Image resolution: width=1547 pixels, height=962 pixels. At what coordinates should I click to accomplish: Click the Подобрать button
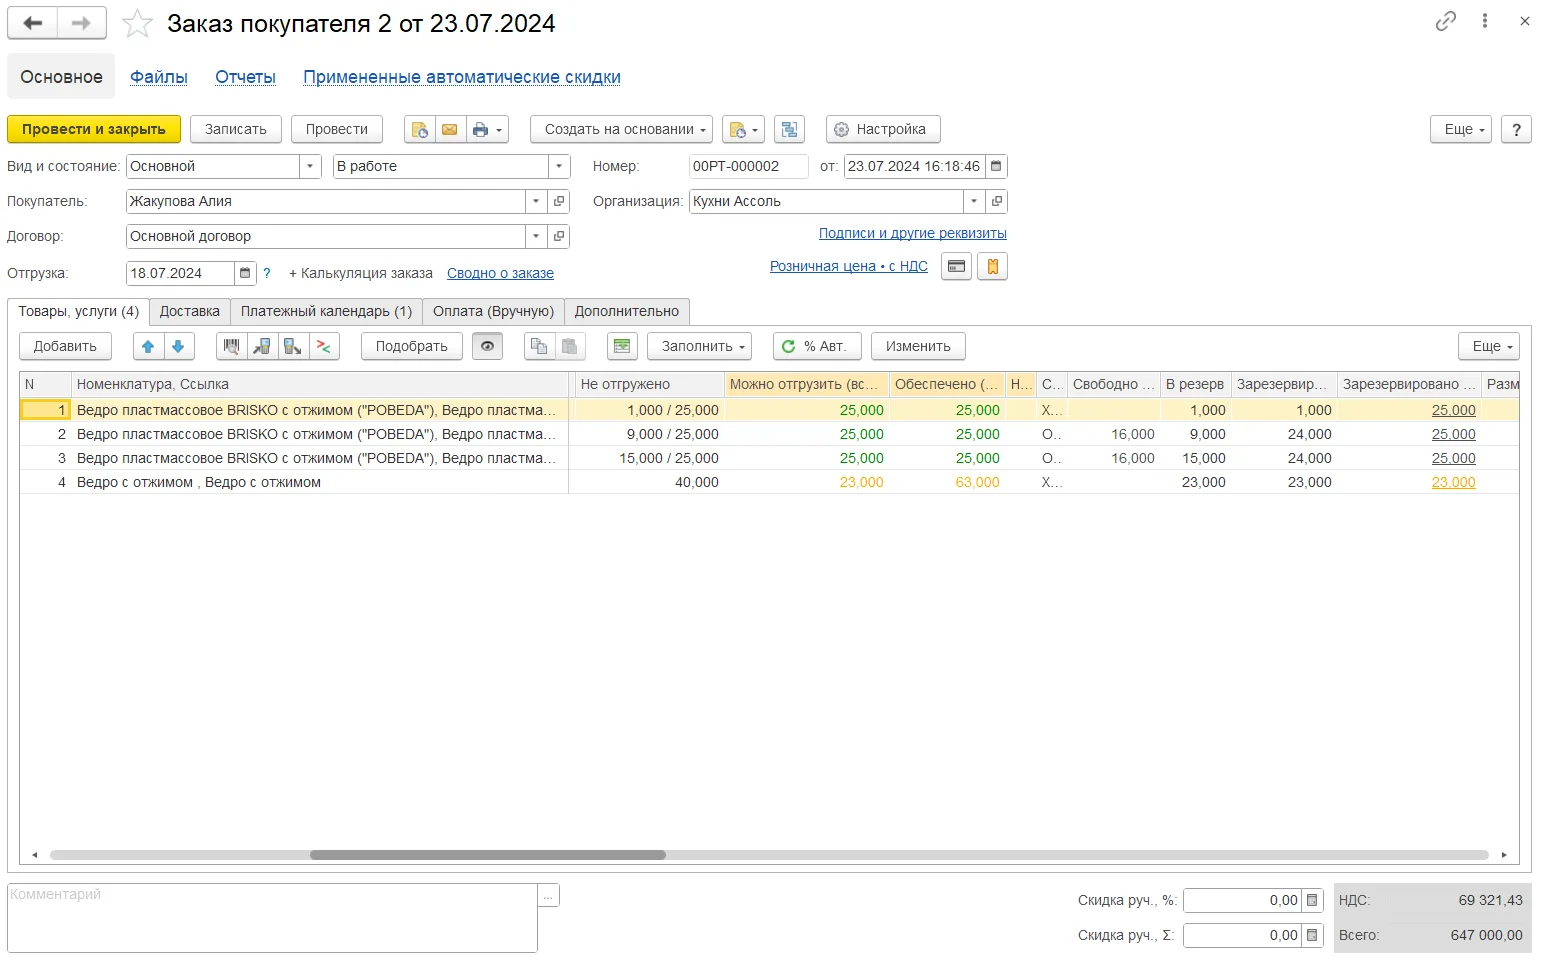(x=412, y=346)
